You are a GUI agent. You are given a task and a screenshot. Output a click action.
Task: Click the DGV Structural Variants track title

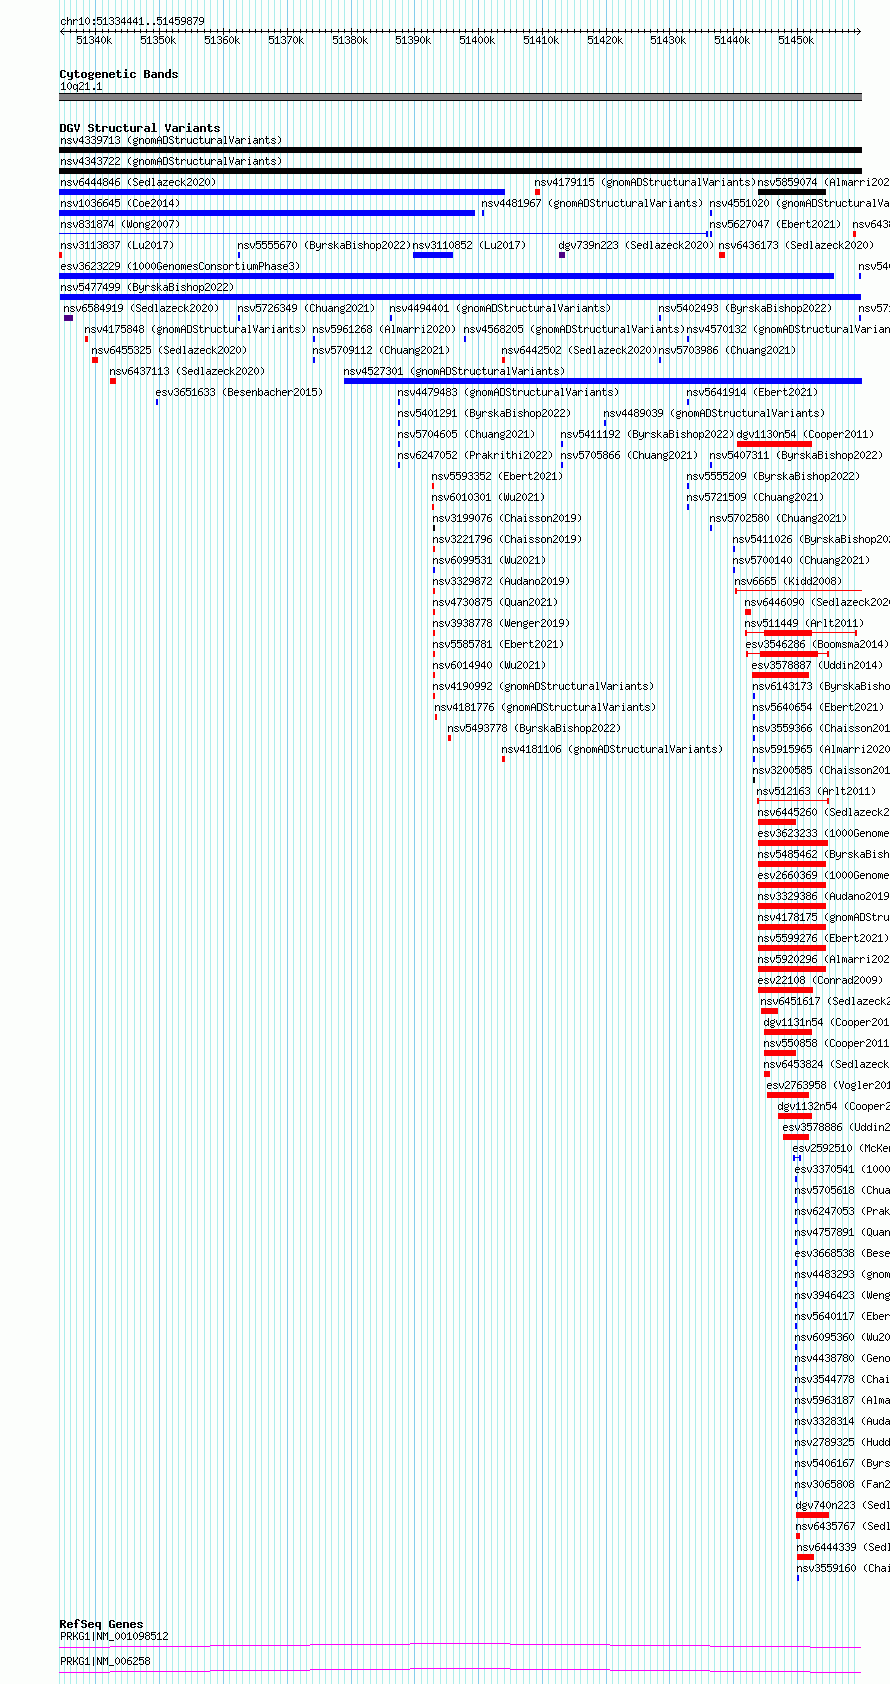(140, 128)
